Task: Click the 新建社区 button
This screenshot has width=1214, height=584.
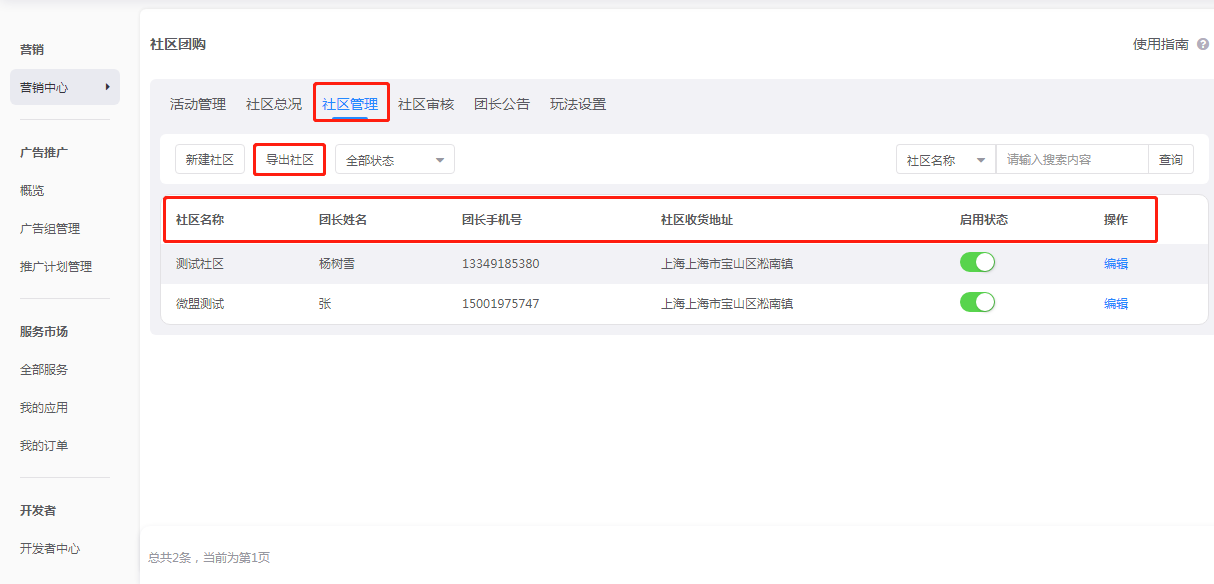Action: pyautogui.click(x=210, y=160)
